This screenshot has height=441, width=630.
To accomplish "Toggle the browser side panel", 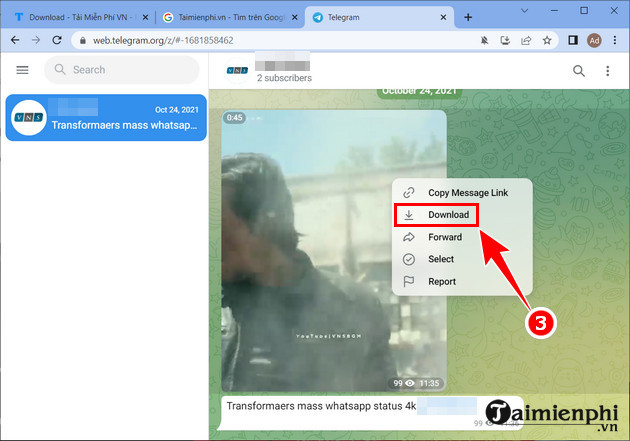I will click(573, 40).
